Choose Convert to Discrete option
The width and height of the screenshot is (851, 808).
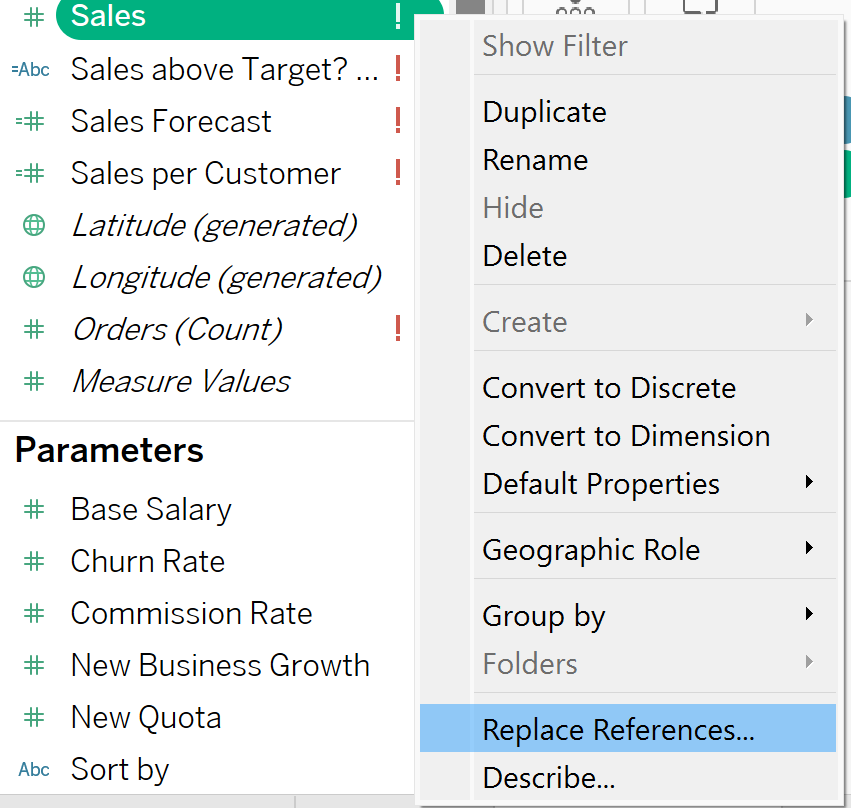point(609,388)
